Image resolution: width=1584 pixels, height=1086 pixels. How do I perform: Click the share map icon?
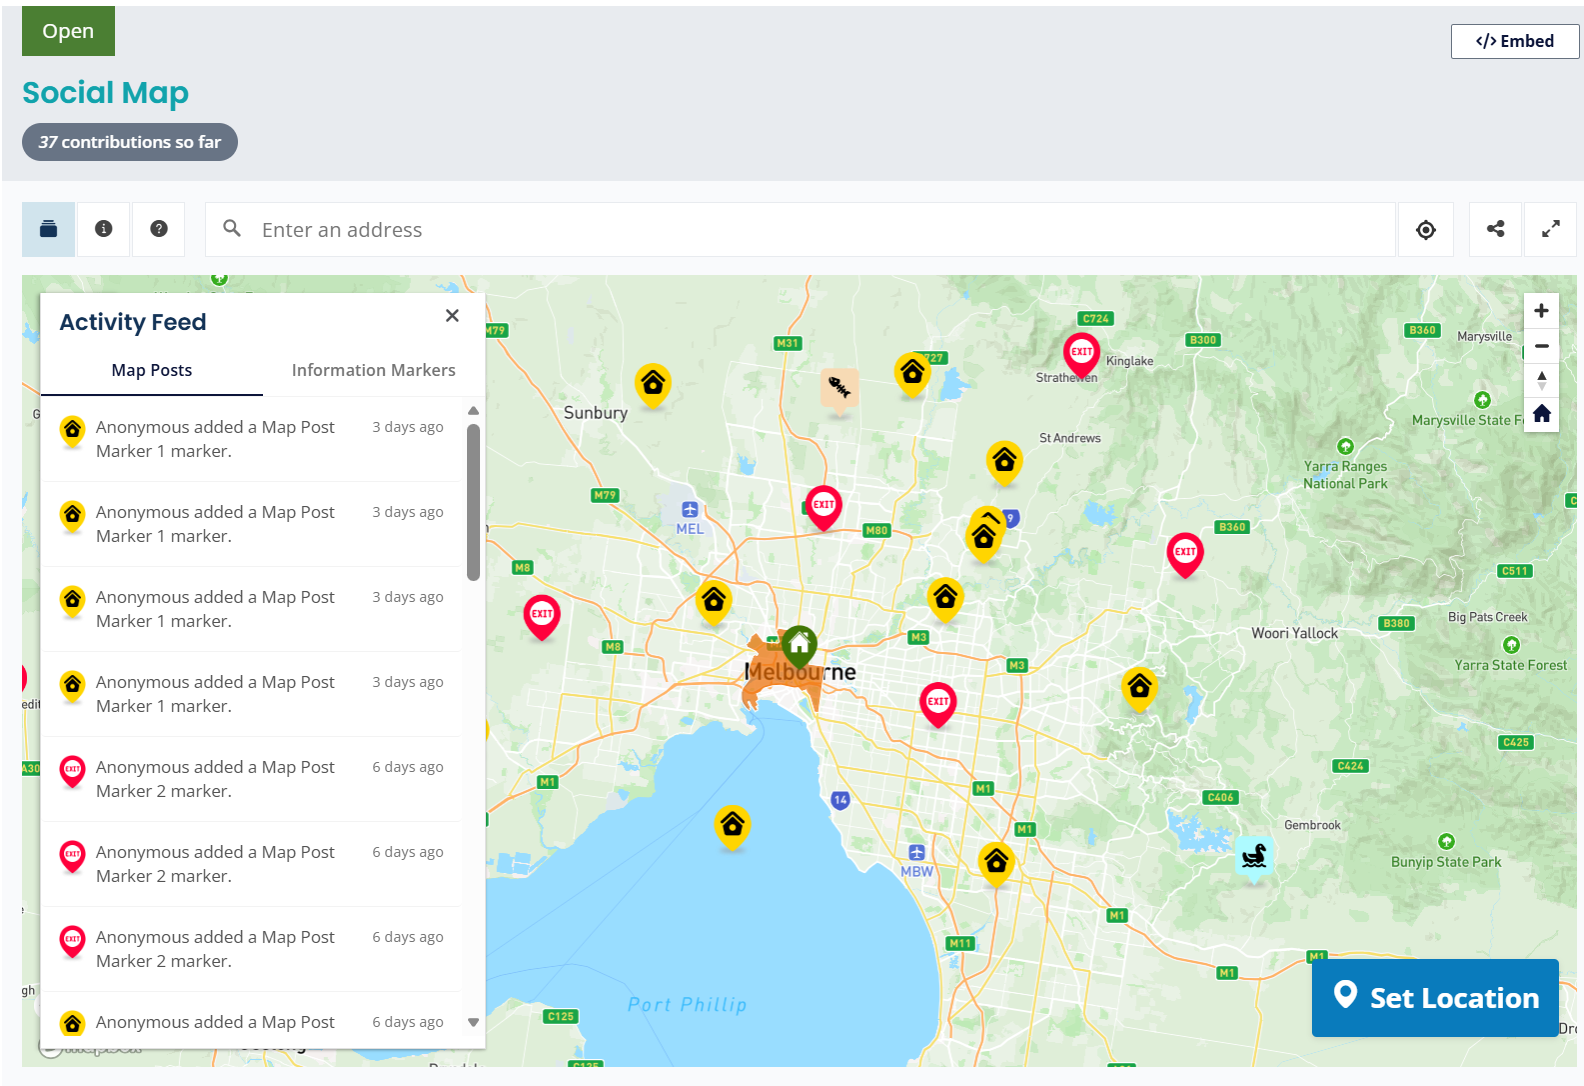click(x=1495, y=229)
